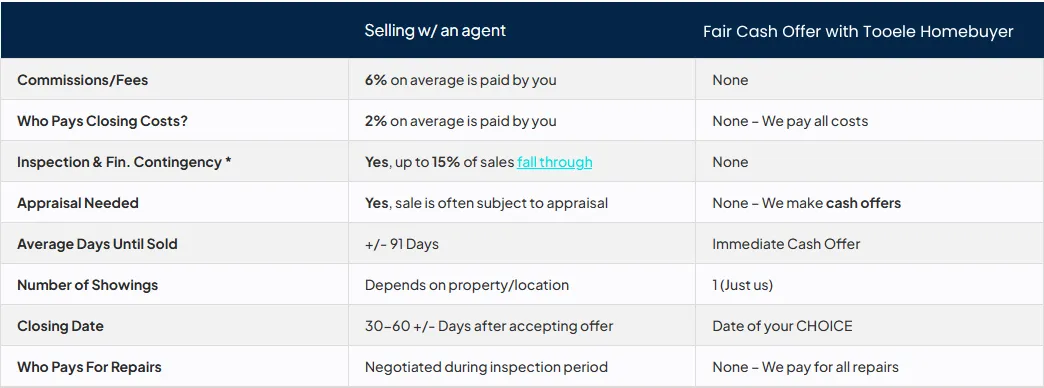Click the "Commissions/Fees" row label
This screenshot has height=388, width=1044.
click(83, 80)
